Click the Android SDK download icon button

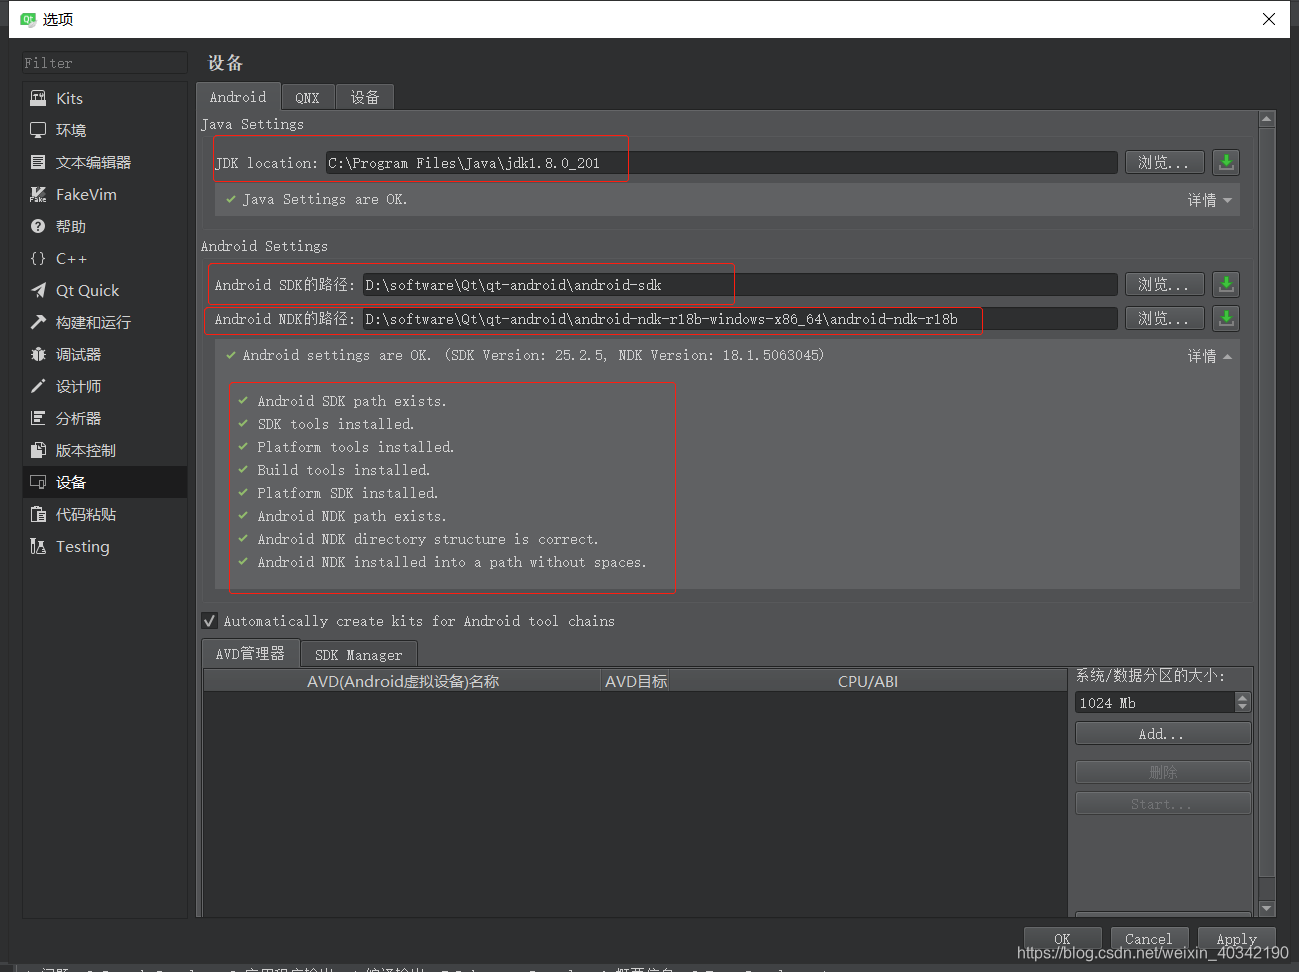pyautogui.click(x=1226, y=285)
